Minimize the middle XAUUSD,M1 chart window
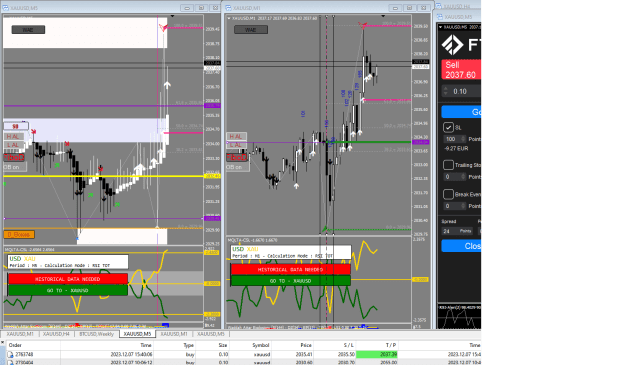Screen dimensions: 625x365 (x=395, y=8)
